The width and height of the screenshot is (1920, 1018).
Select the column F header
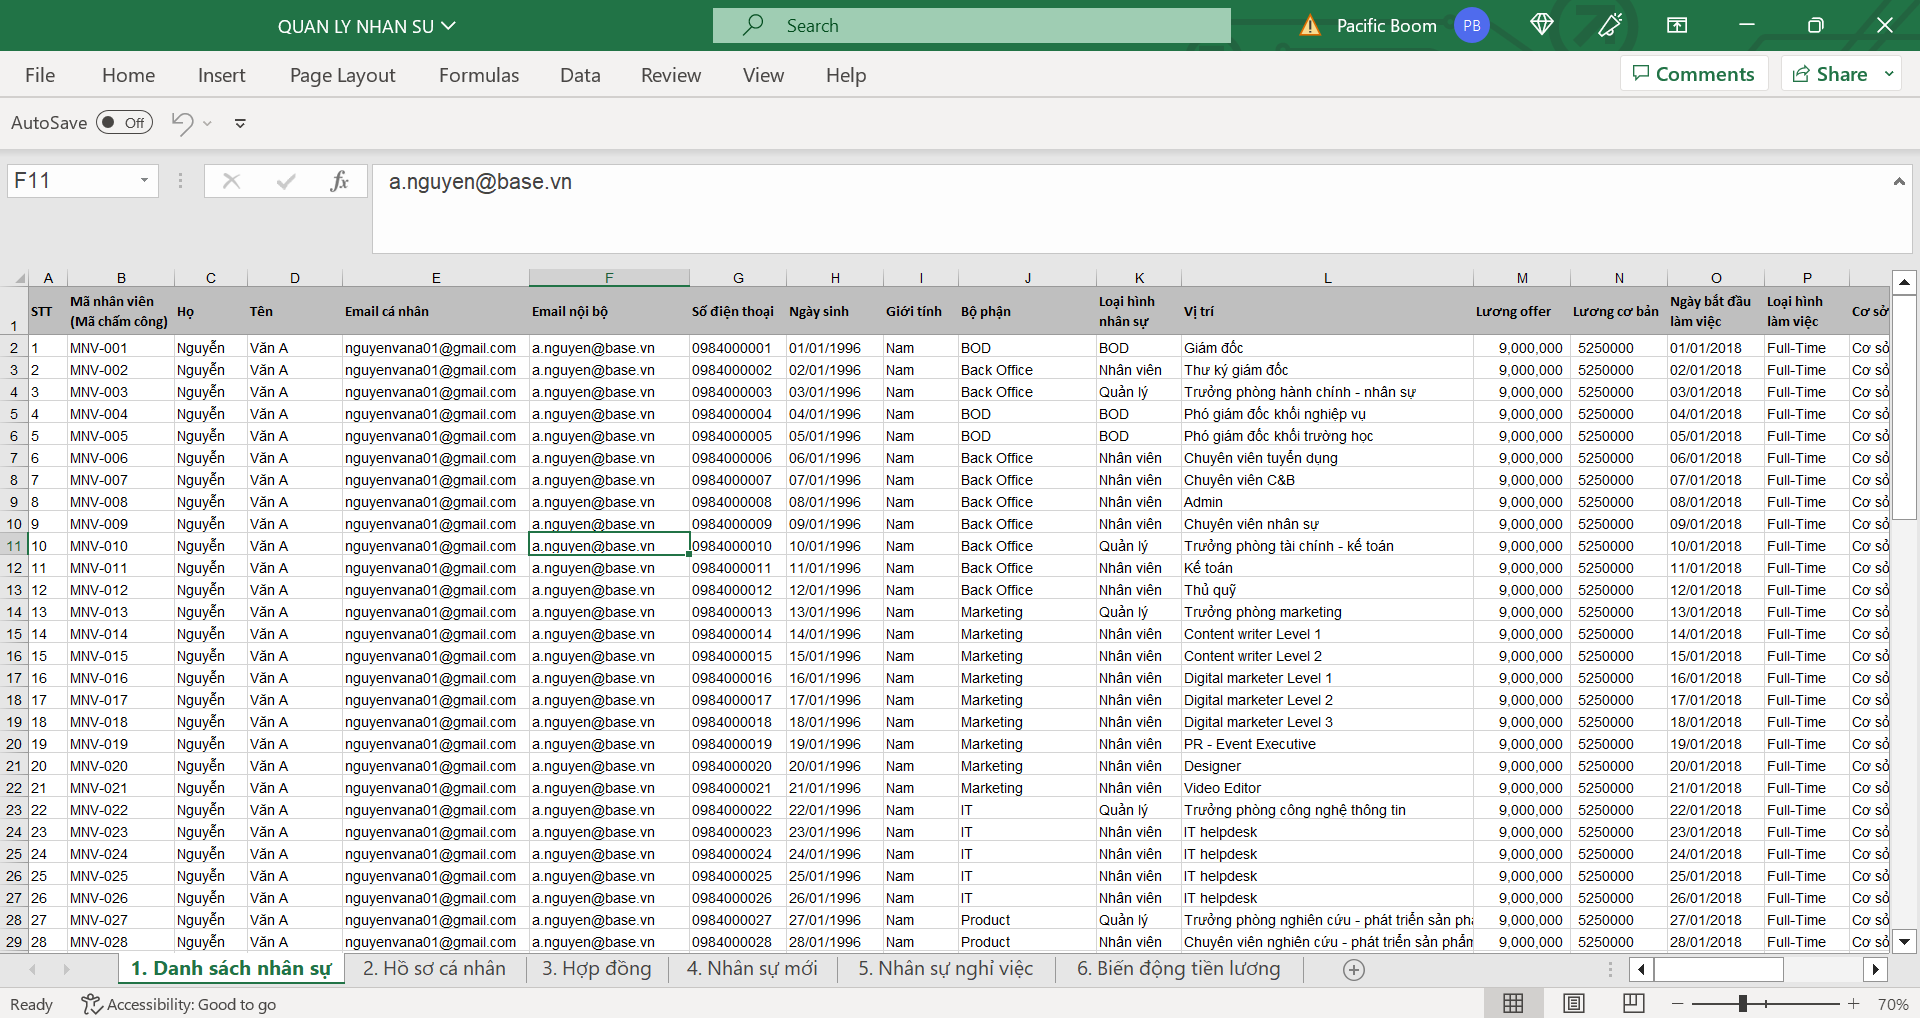click(x=608, y=278)
